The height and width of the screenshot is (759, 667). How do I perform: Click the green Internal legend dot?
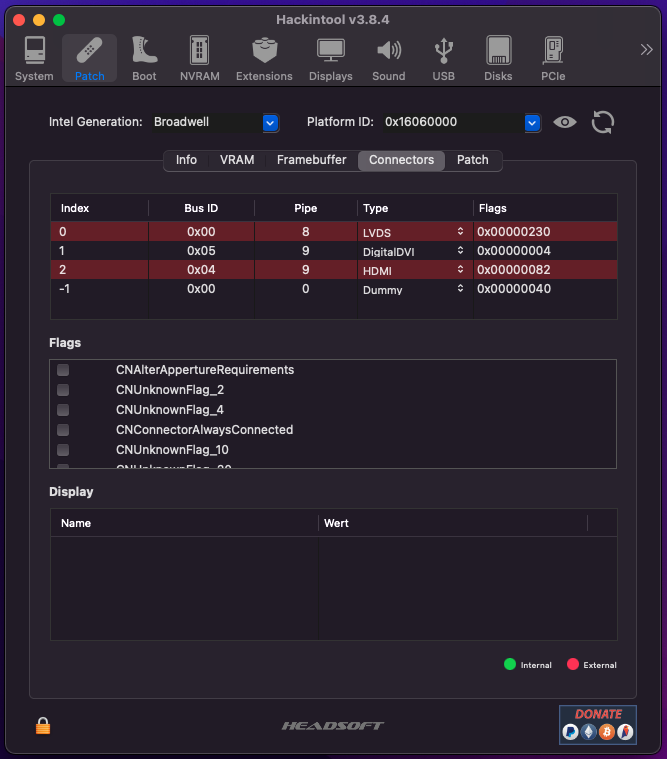510,664
